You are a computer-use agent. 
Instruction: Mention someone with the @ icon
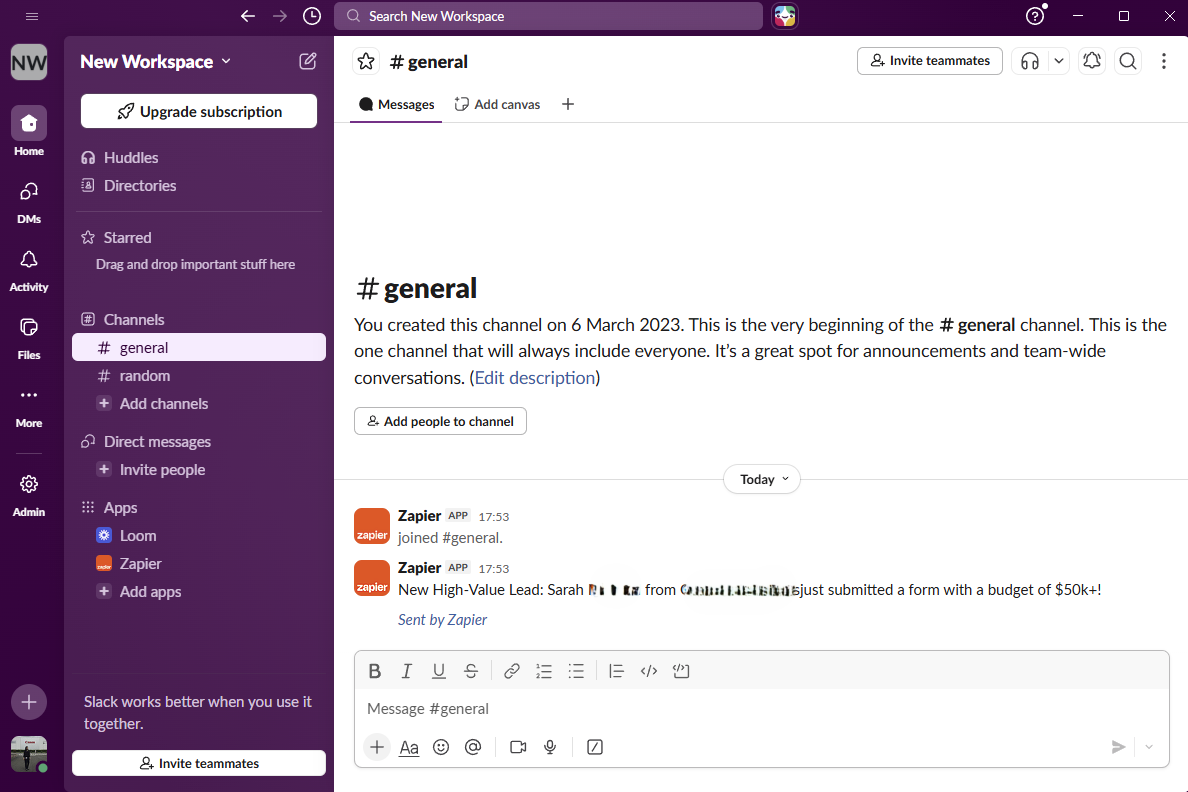tap(473, 747)
